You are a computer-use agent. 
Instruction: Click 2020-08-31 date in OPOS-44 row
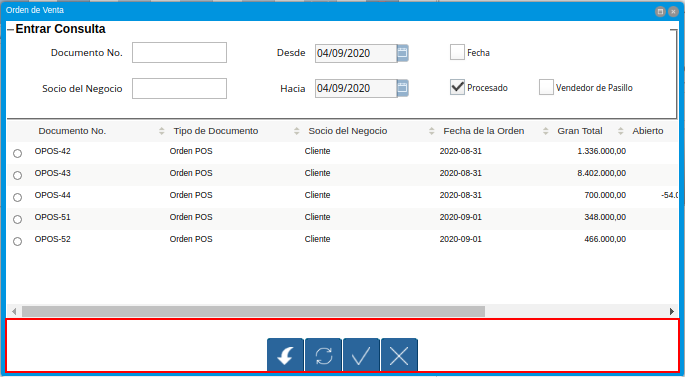460,195
